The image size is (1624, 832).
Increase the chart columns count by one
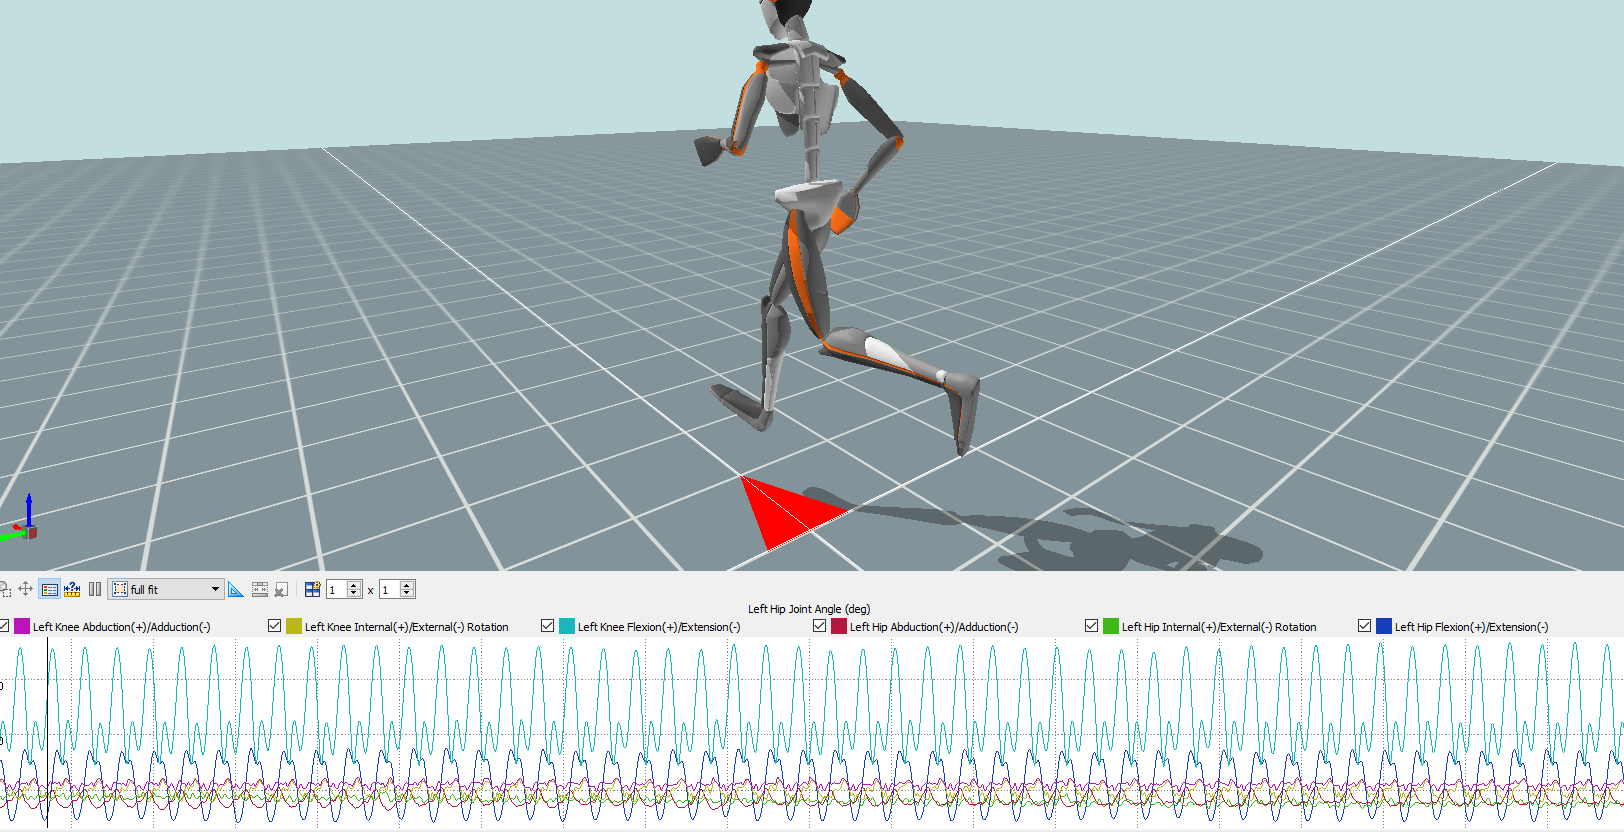click(407, 585)
